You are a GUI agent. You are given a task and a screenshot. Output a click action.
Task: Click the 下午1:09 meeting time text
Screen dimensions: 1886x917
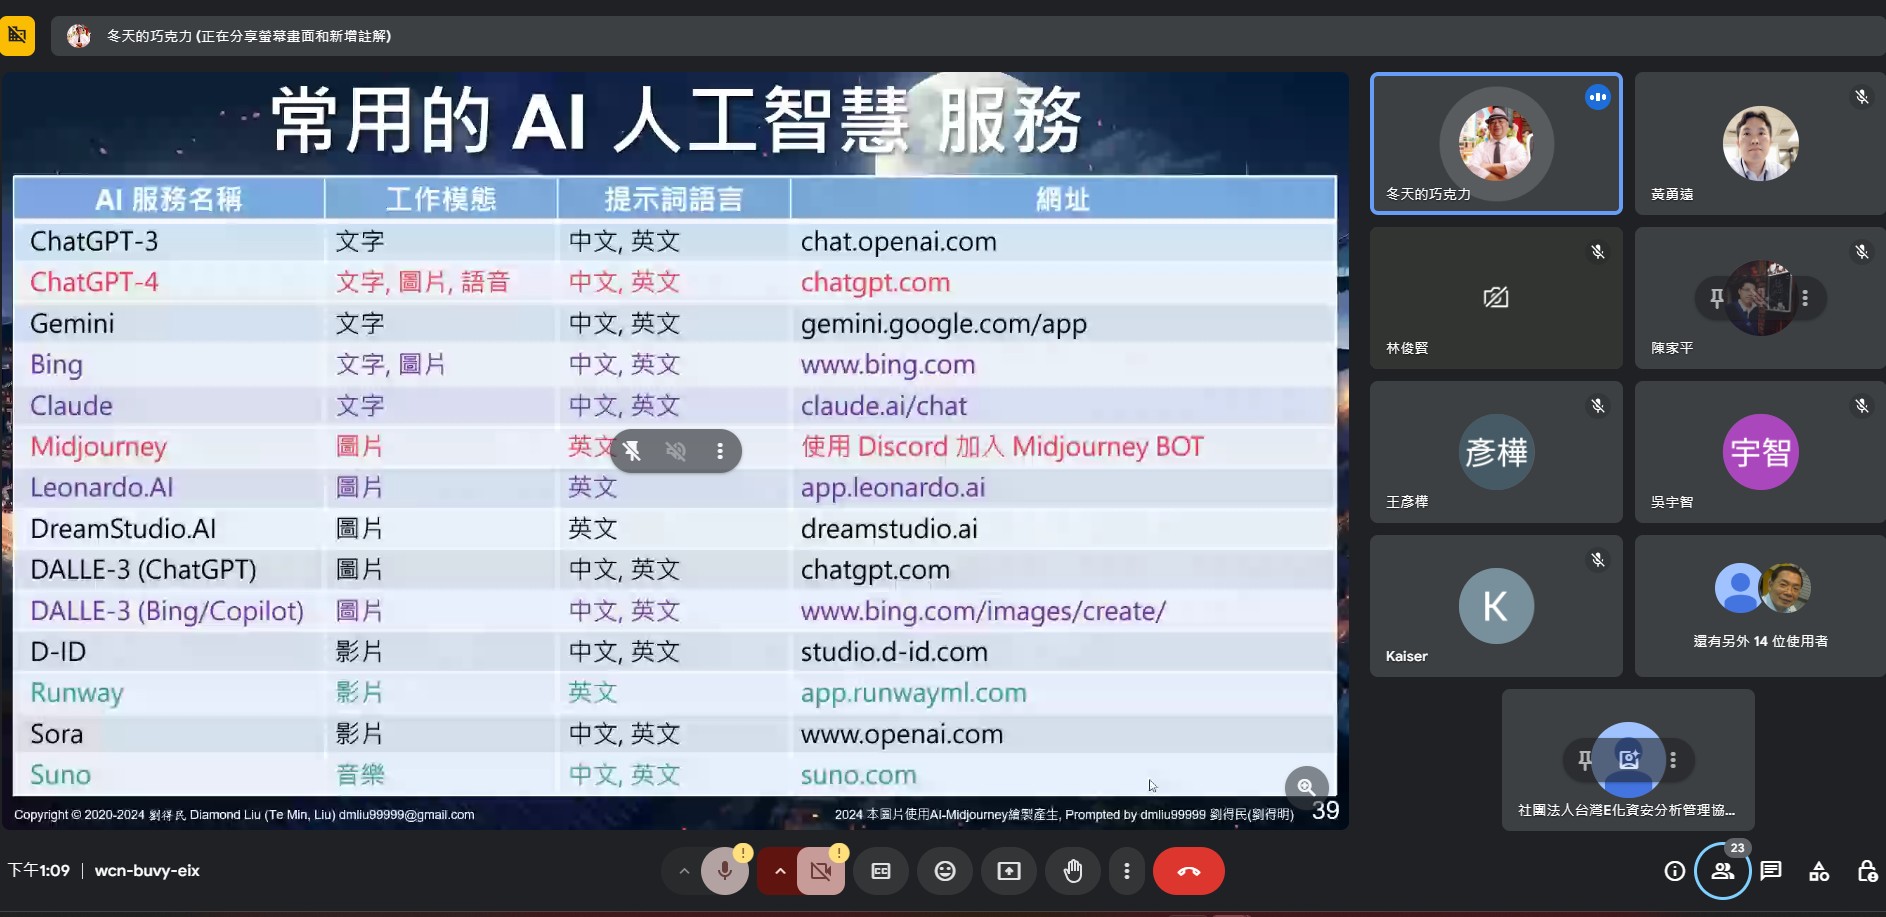tap(38, 871)
